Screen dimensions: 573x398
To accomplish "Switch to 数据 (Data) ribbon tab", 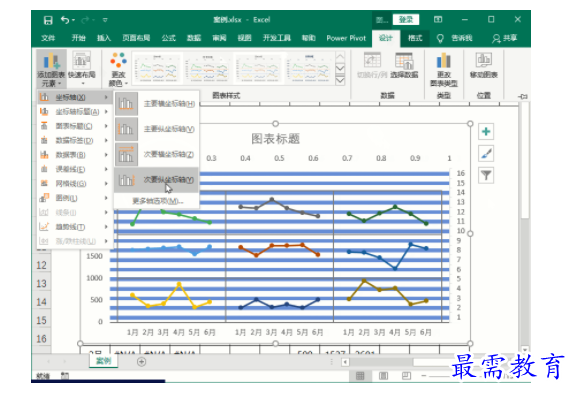I will (194, 38).
